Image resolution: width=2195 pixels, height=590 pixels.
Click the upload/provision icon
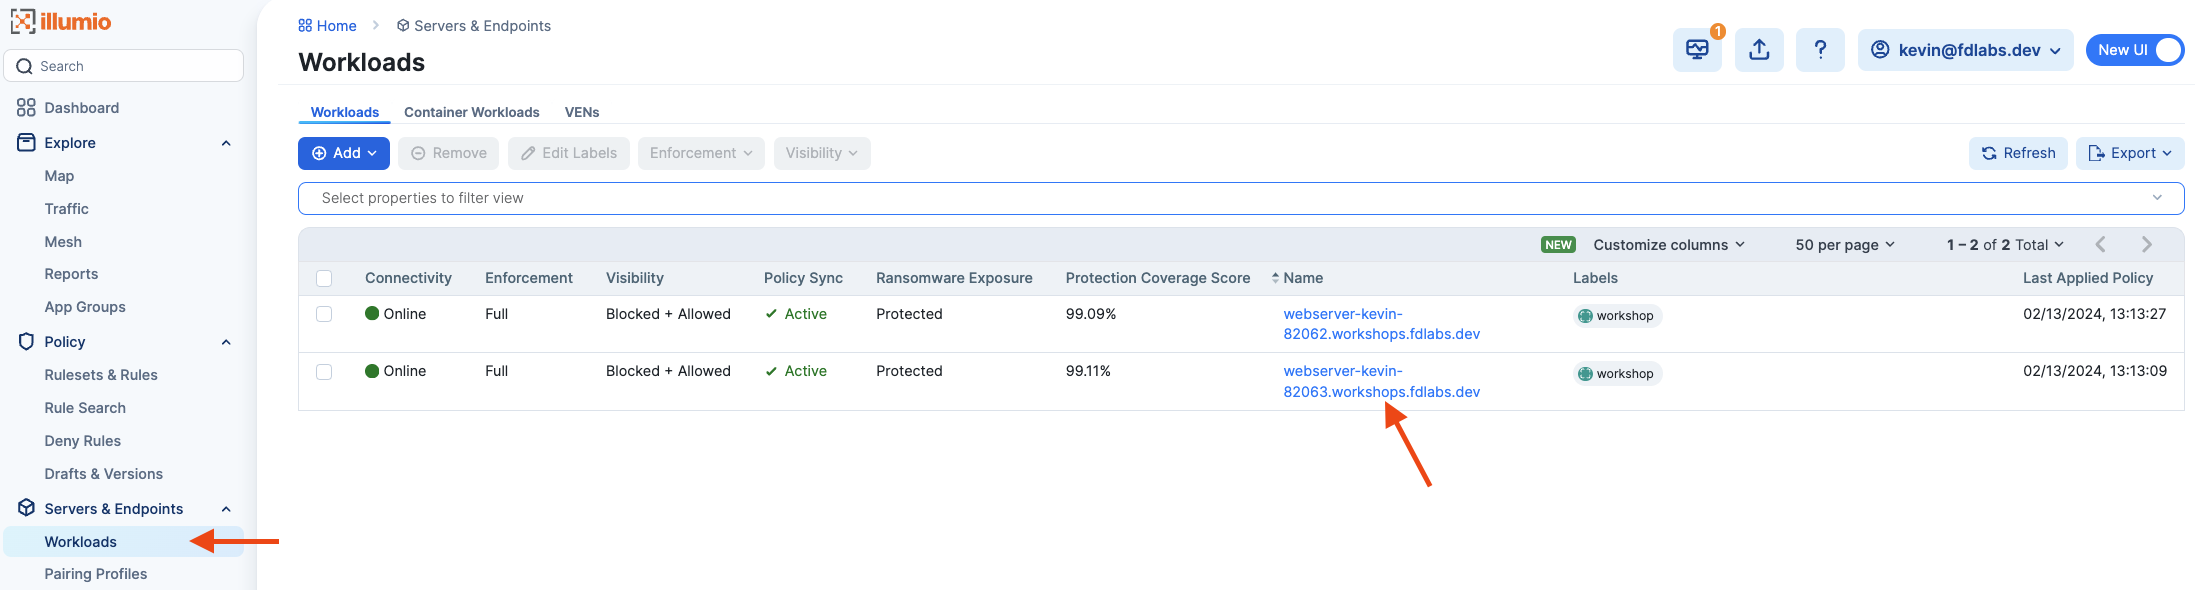1759,50
